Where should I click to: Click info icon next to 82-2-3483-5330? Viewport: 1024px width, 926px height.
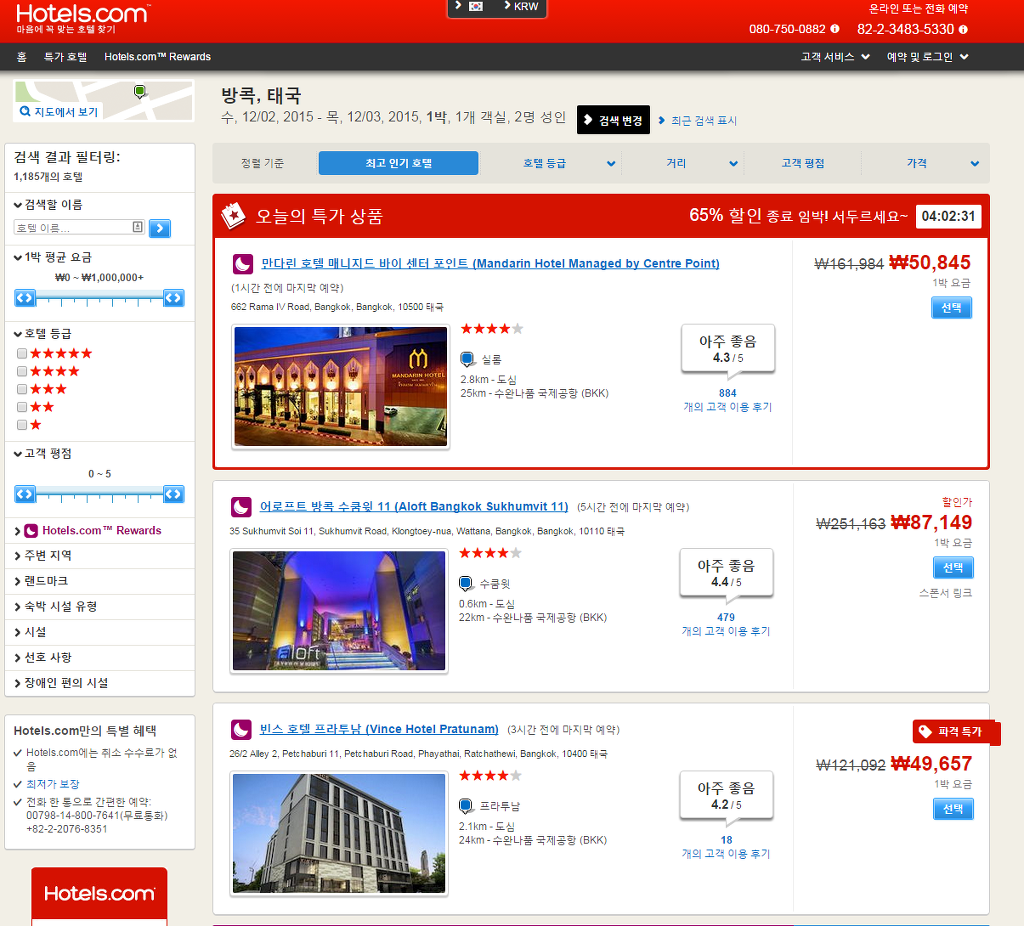click(963, 29)
